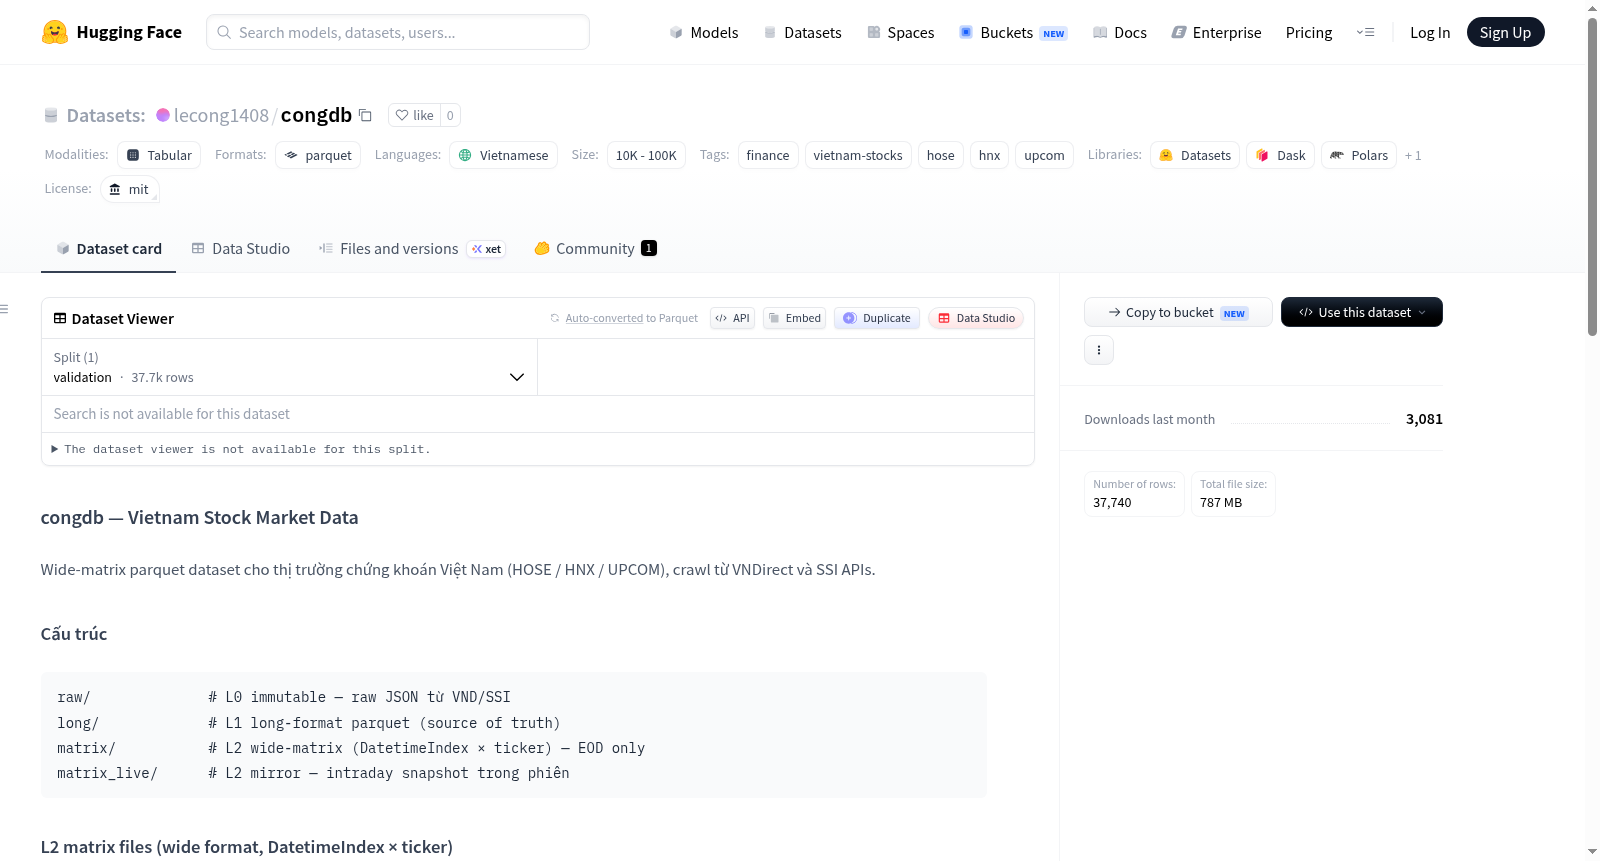
Task: Open Spaces from the top navigation
Action: (901, 32)
